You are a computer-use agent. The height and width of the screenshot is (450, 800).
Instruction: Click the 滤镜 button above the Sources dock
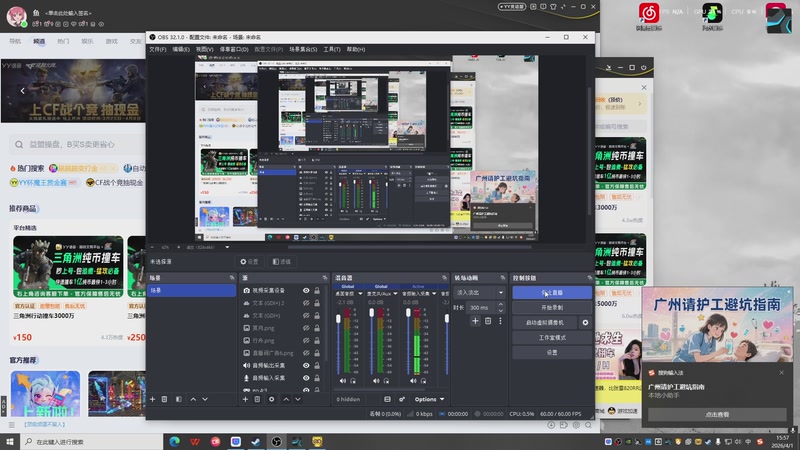pos(282,262)
